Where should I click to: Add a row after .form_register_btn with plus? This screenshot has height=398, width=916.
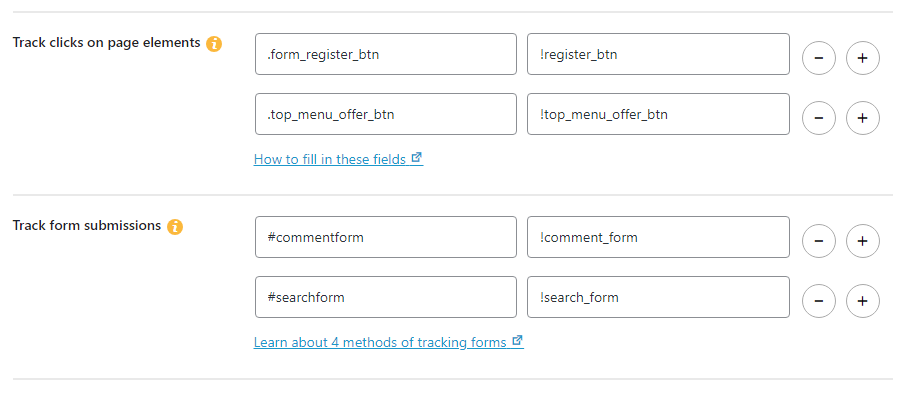tap(863, 58)
